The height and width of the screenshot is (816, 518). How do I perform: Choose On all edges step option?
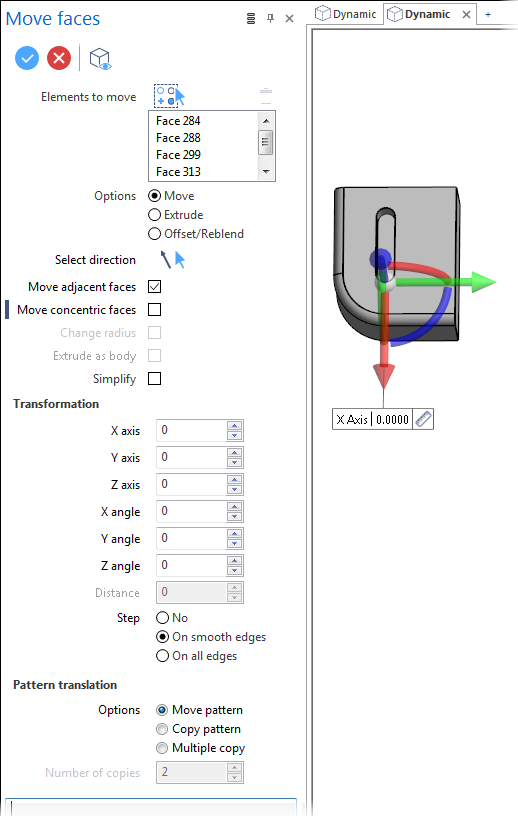163,656
